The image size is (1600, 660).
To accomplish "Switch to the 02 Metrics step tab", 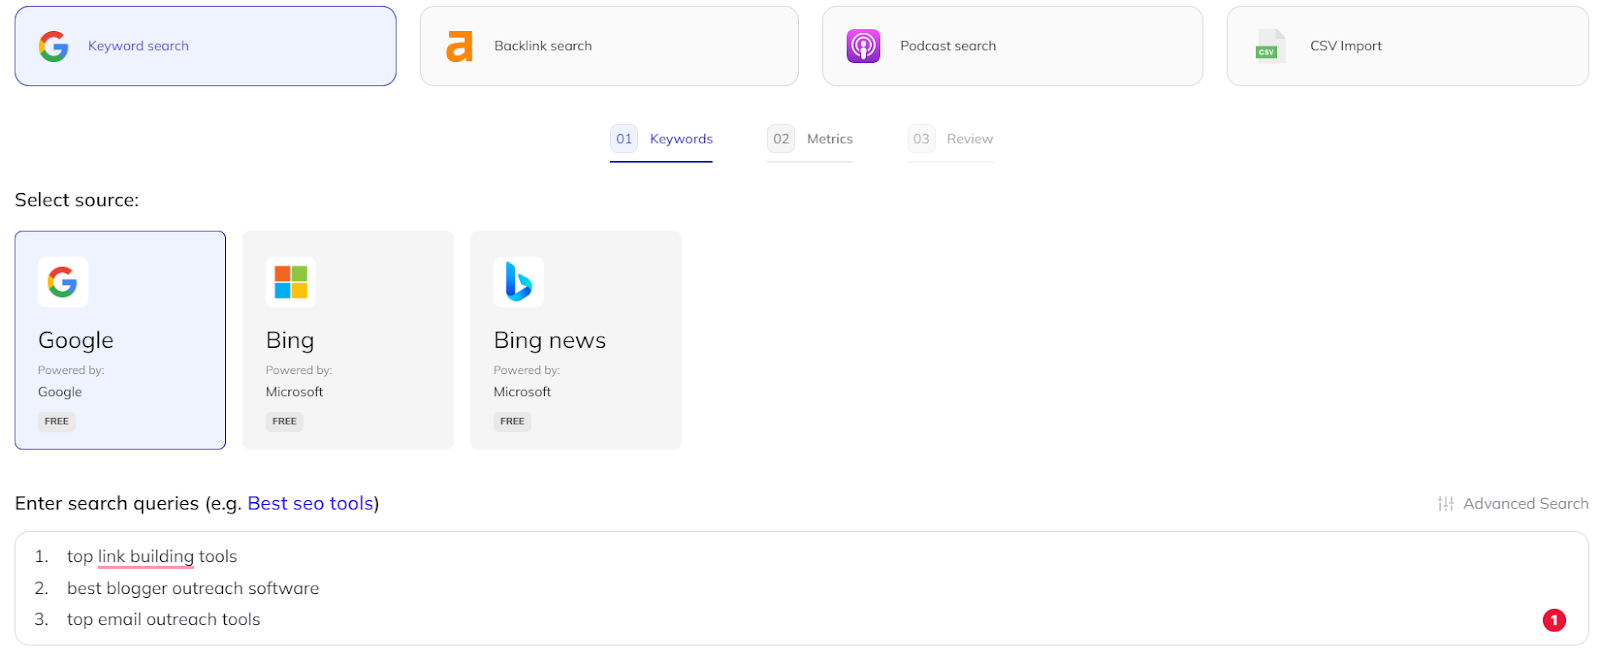I will click(810, 140).
